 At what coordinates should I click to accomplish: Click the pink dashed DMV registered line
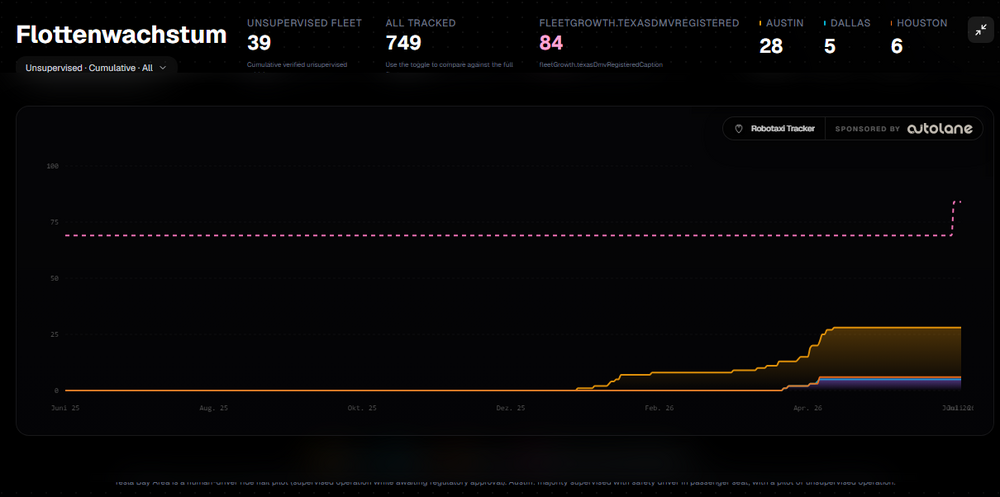coord(508,235)
